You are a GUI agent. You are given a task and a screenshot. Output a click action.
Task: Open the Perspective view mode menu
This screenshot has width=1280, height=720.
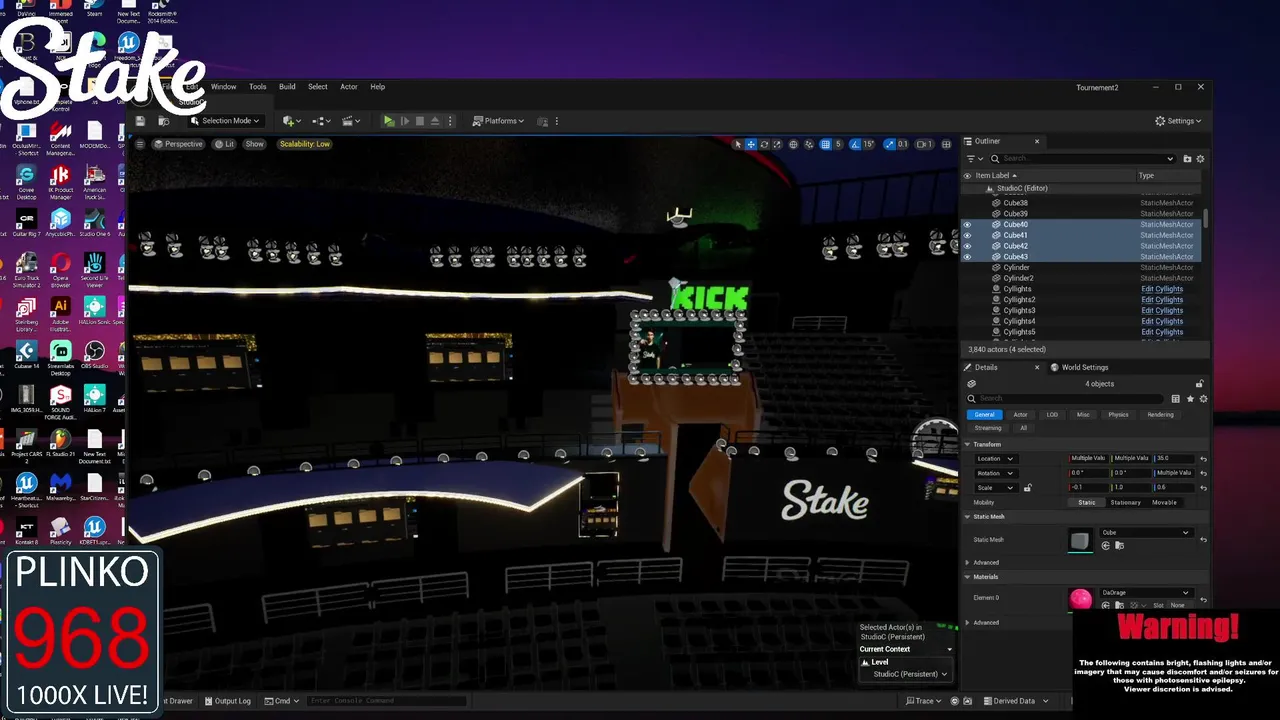(178, 144)
